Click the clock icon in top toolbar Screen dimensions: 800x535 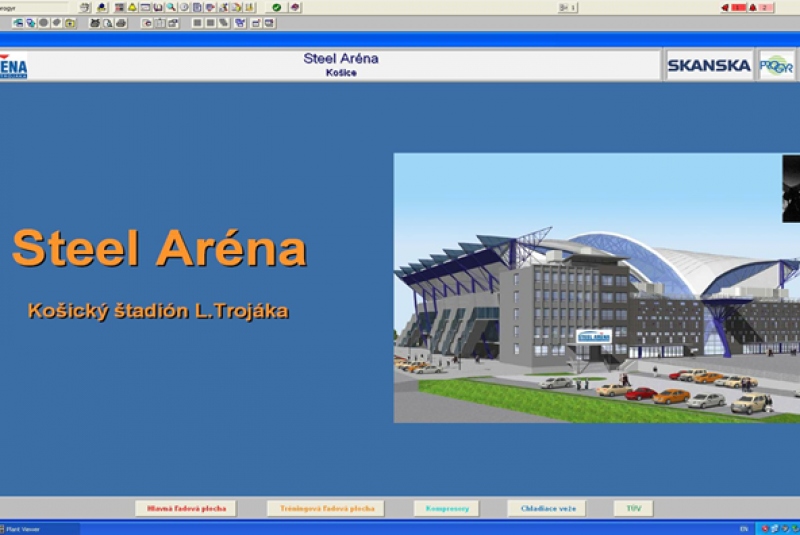coord(184,8)
